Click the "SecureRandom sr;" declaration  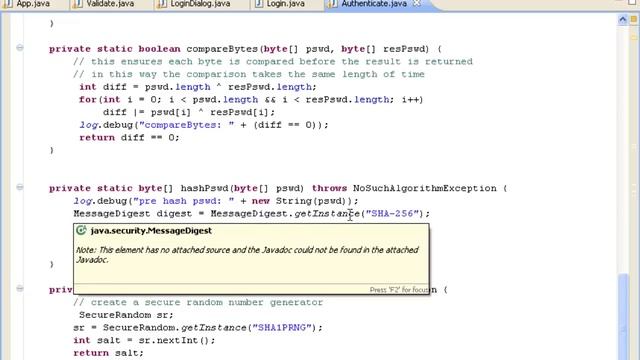126,315
